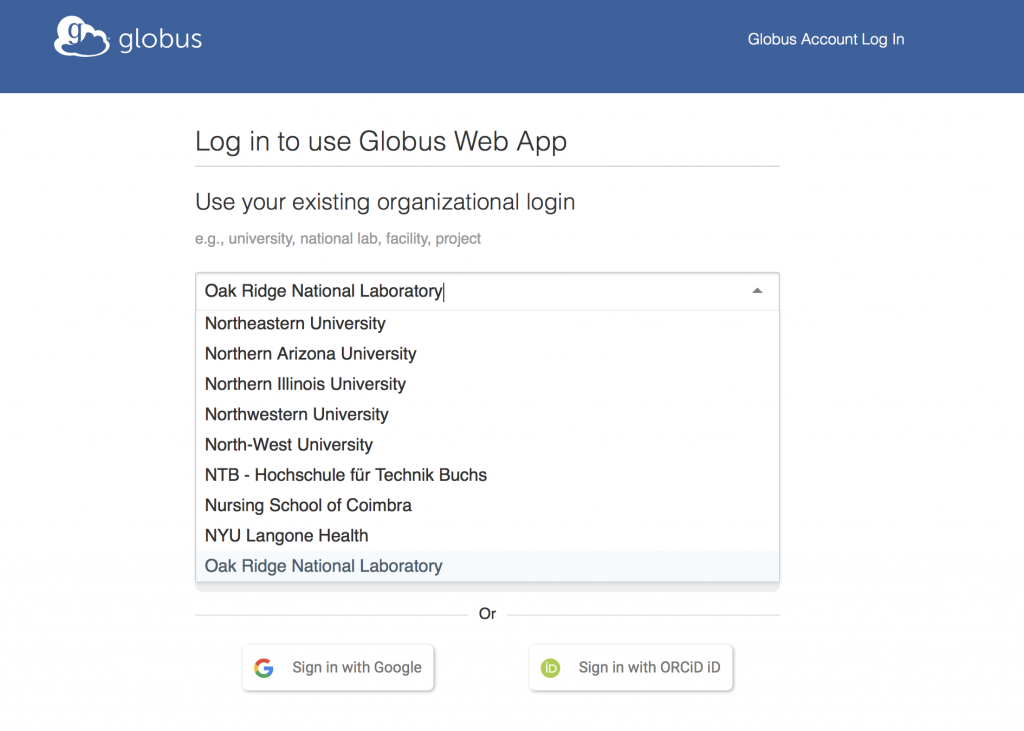
Task: Choose Northern Arizona University option
Action: (310, 354)
